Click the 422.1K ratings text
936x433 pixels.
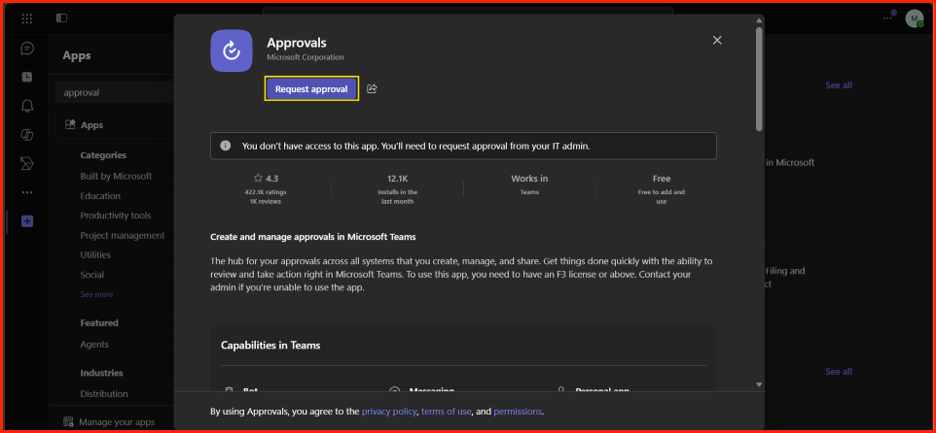click(266, 192)
